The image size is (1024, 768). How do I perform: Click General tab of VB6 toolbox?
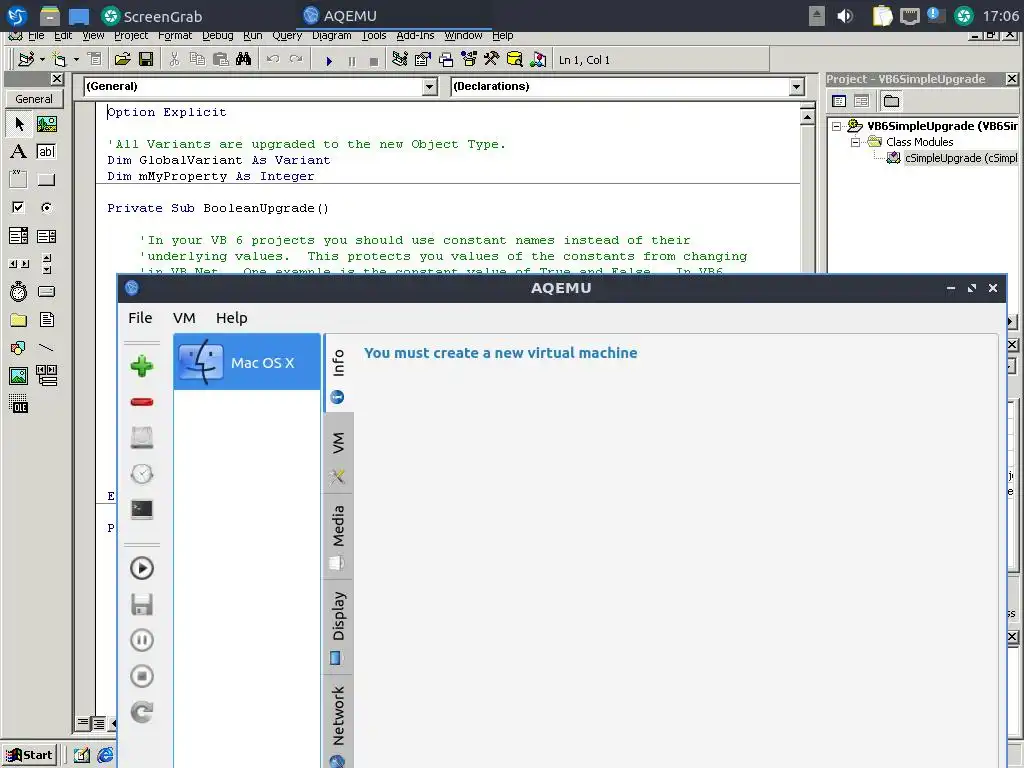34,99
